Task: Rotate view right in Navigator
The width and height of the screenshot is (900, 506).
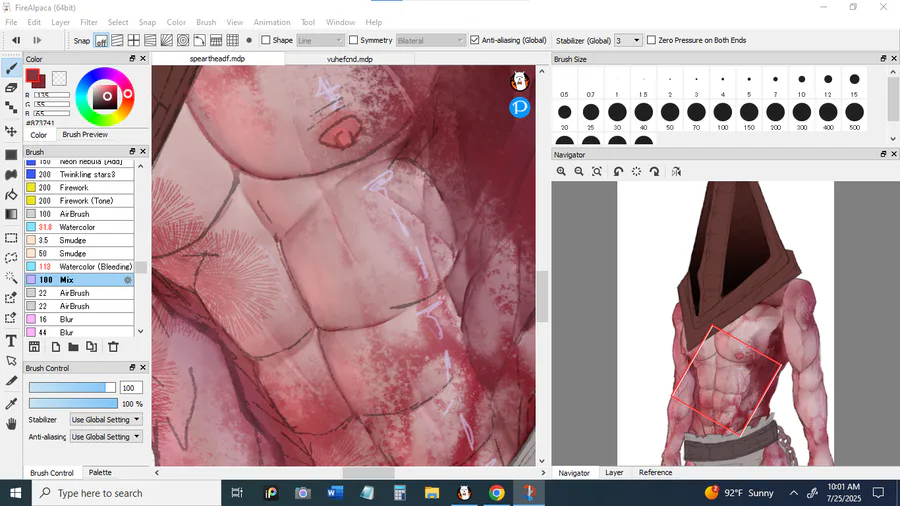Action: pyautogui.click(x=654, y=172)
